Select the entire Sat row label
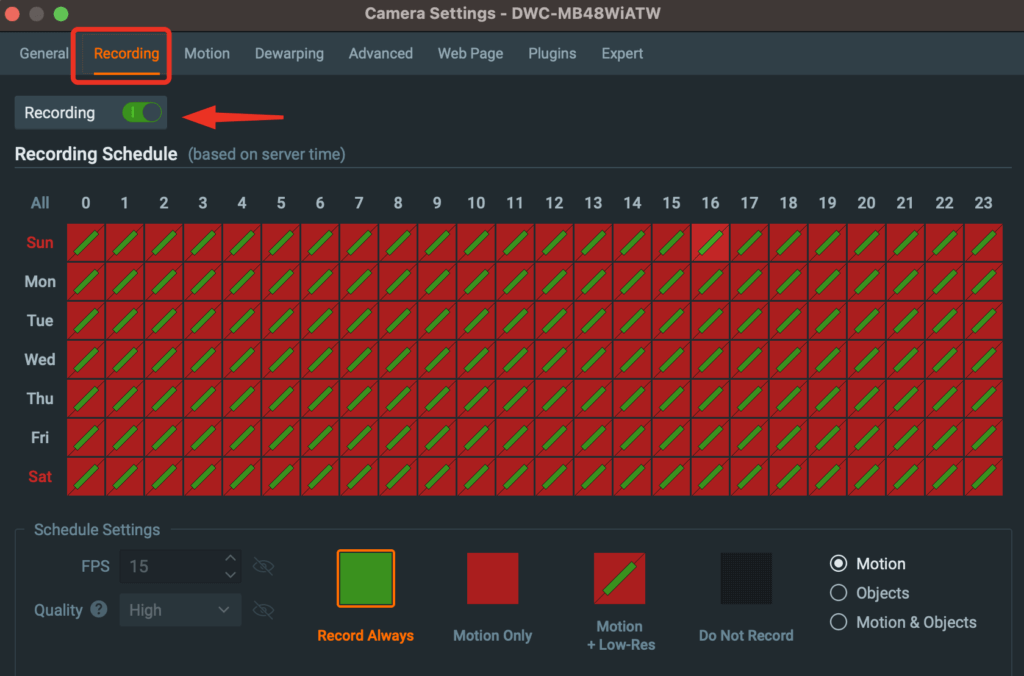This screenshot has width=1024, height=676. (40, 477)
